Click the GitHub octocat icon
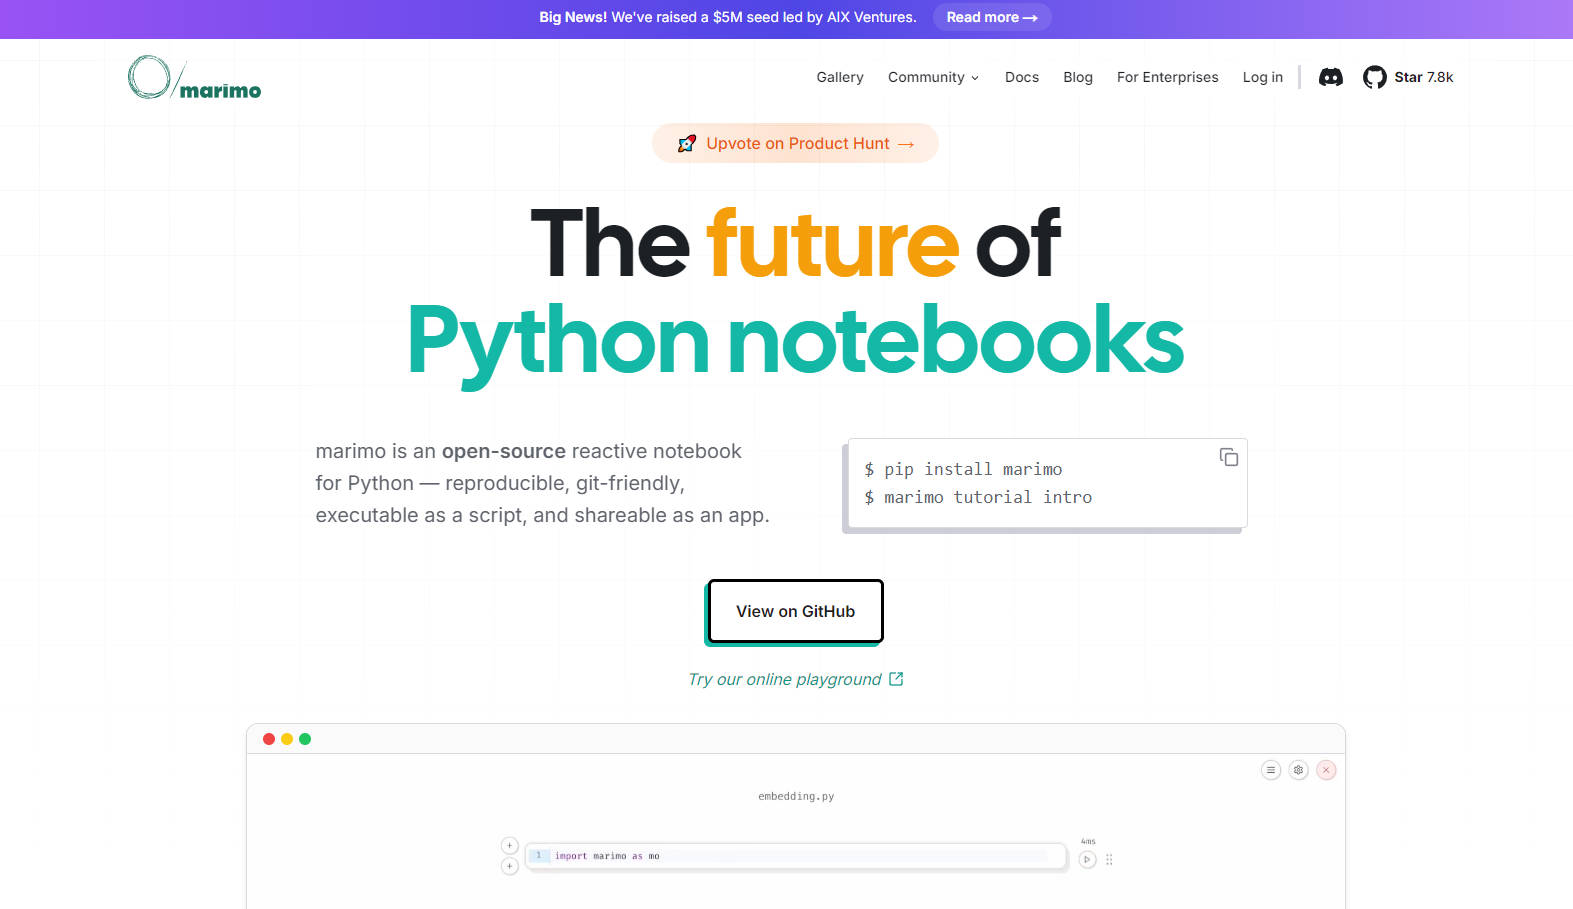 tap(1375, 77)
